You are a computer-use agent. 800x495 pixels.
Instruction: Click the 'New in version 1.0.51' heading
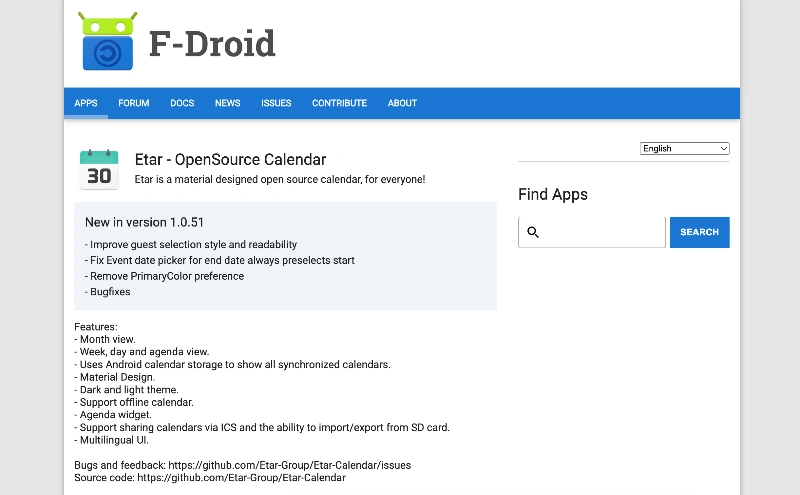(x=144, y=222)
